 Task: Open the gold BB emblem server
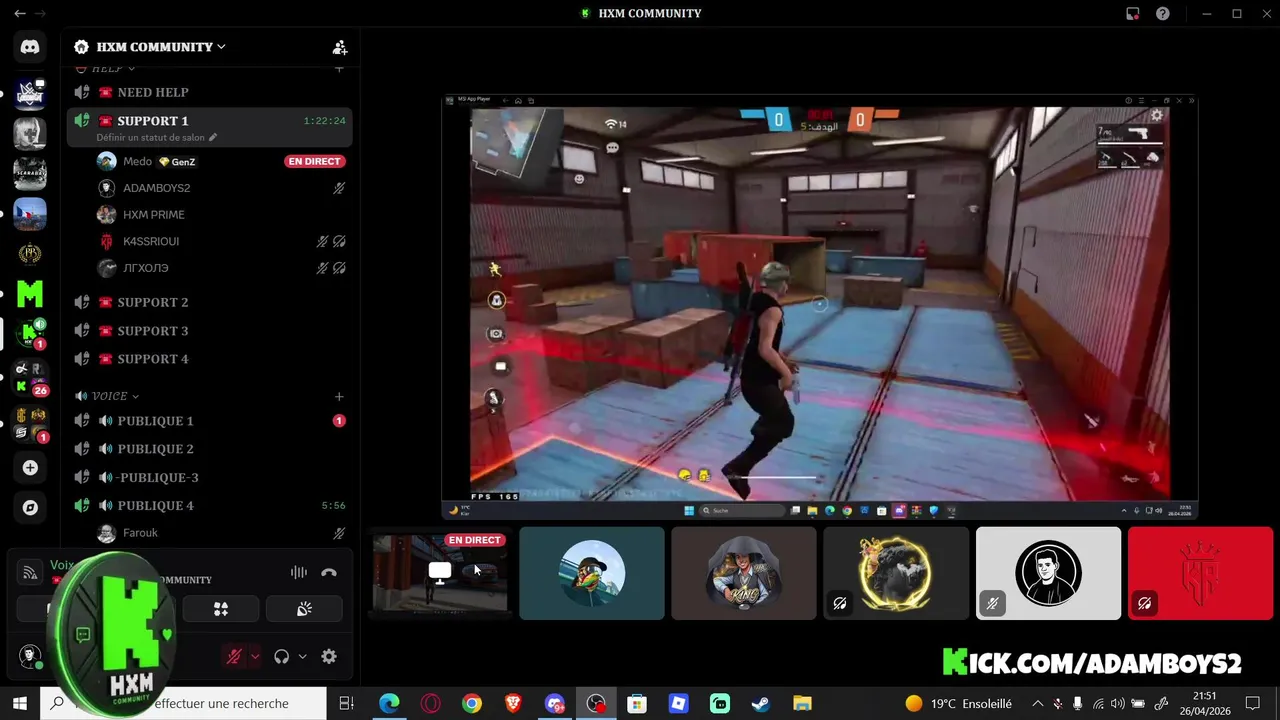(30, 254)
